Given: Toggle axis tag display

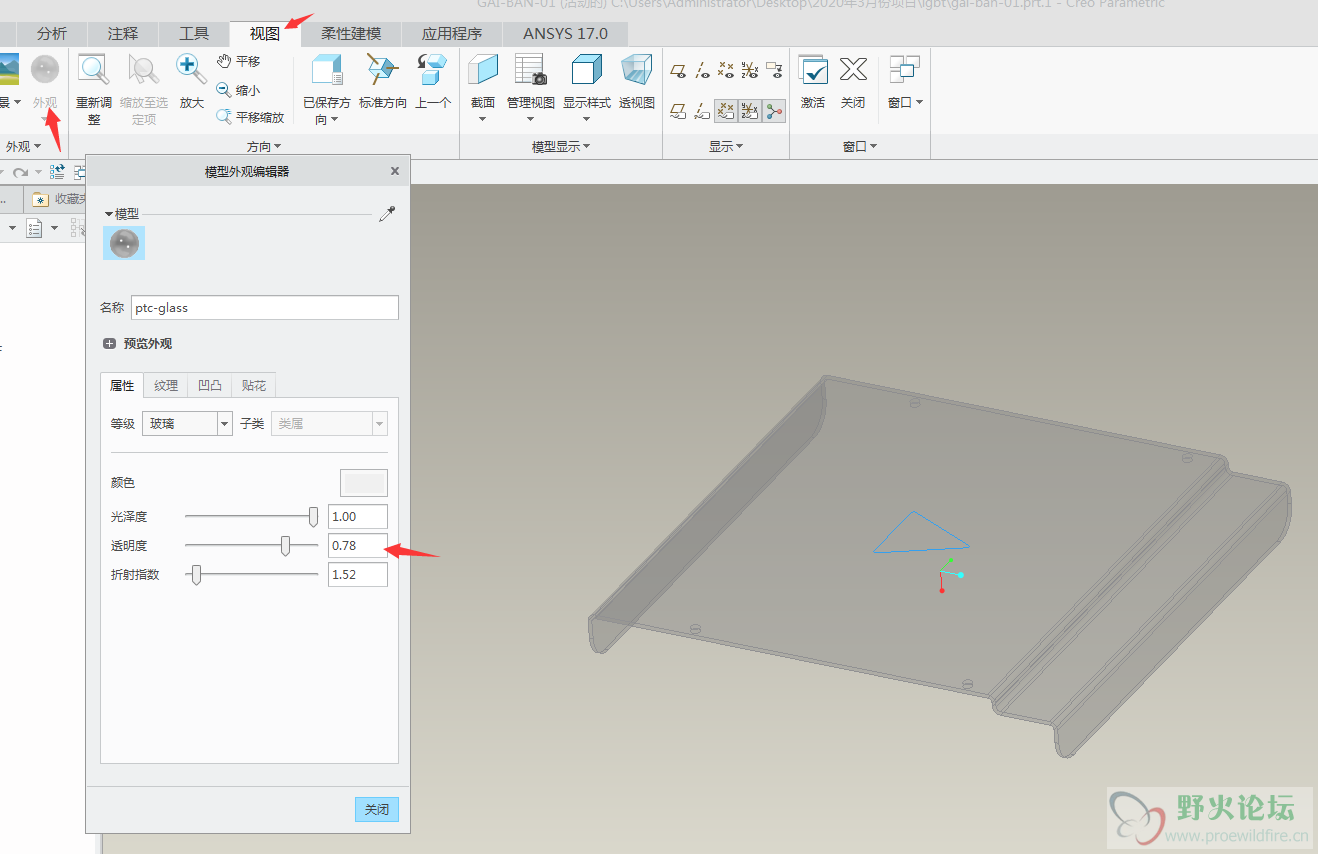Looking at the screenshot, I should 702,110.
